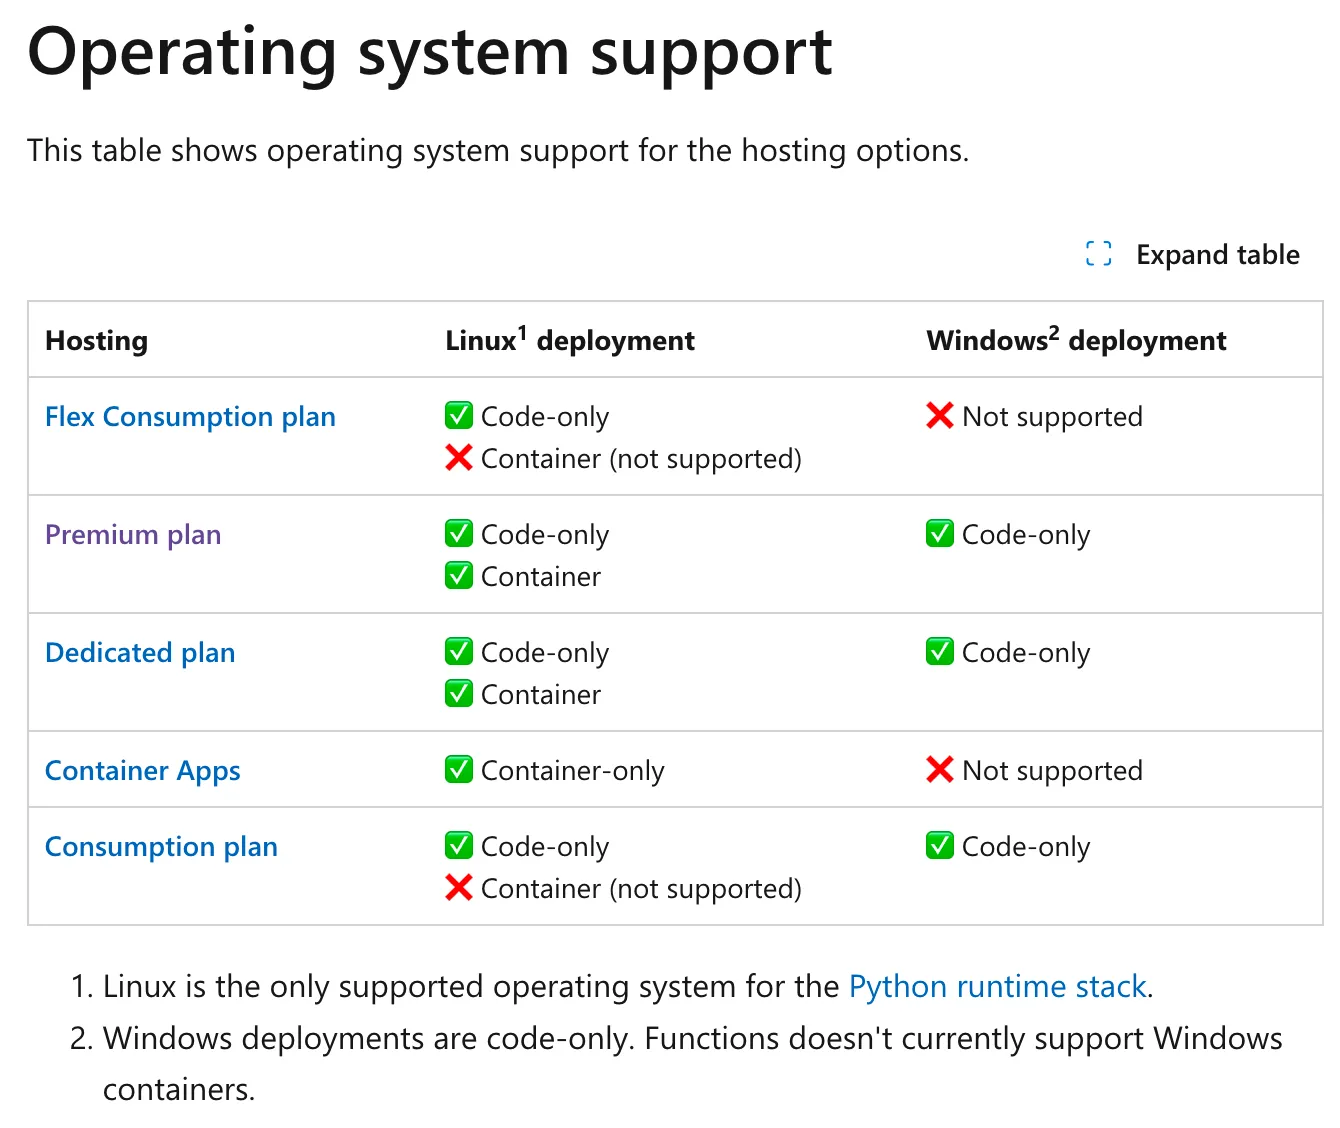Open the Container Apps link
This screenshot has height=1128, width=1340.
pos(143,771)
